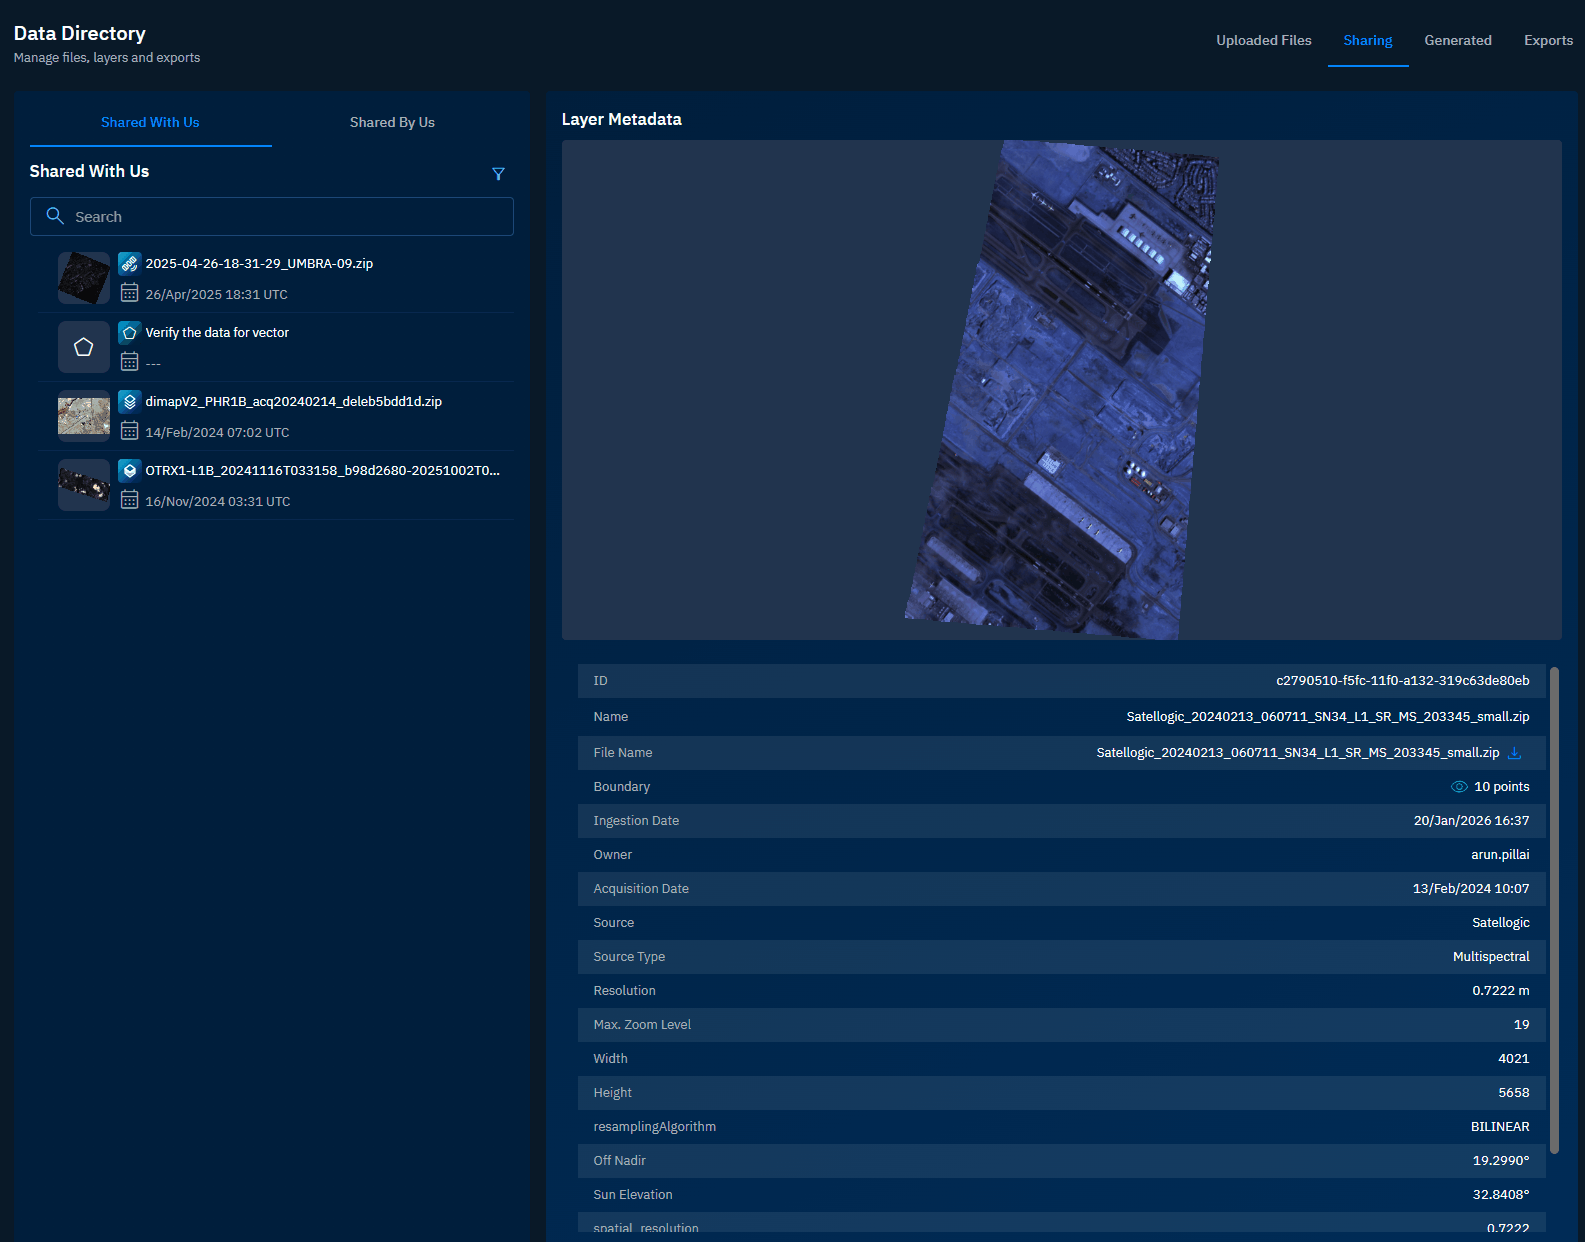Click the vector polygon icon beside Verify the data
This screenshot has height=1242, width=1585.
(129, 333)
